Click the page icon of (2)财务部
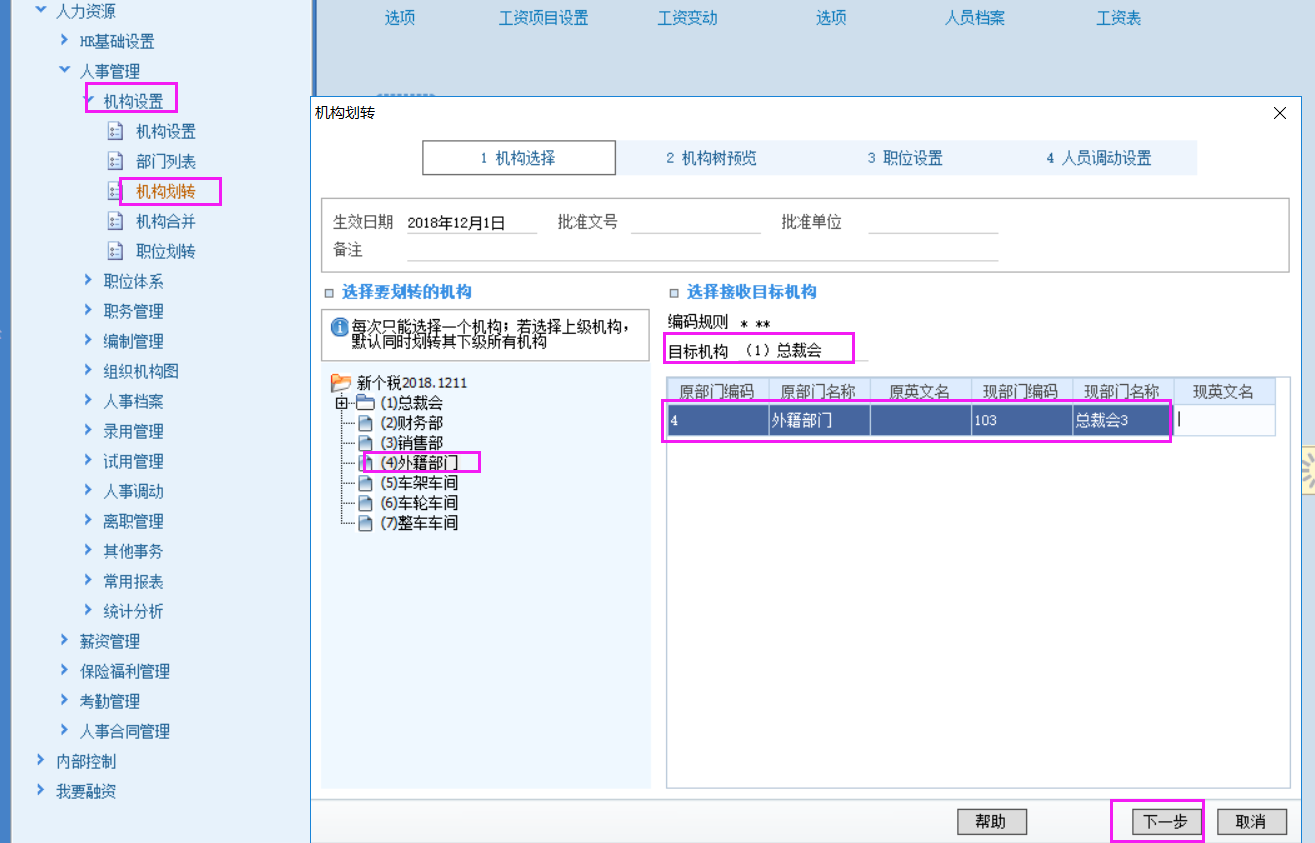The image size is (1315, 843). tap(365, 423)
